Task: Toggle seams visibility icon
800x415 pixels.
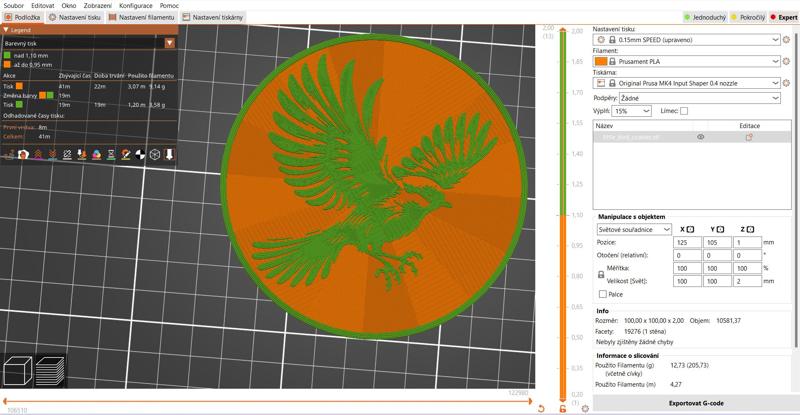Action: [x=67, y=154]
